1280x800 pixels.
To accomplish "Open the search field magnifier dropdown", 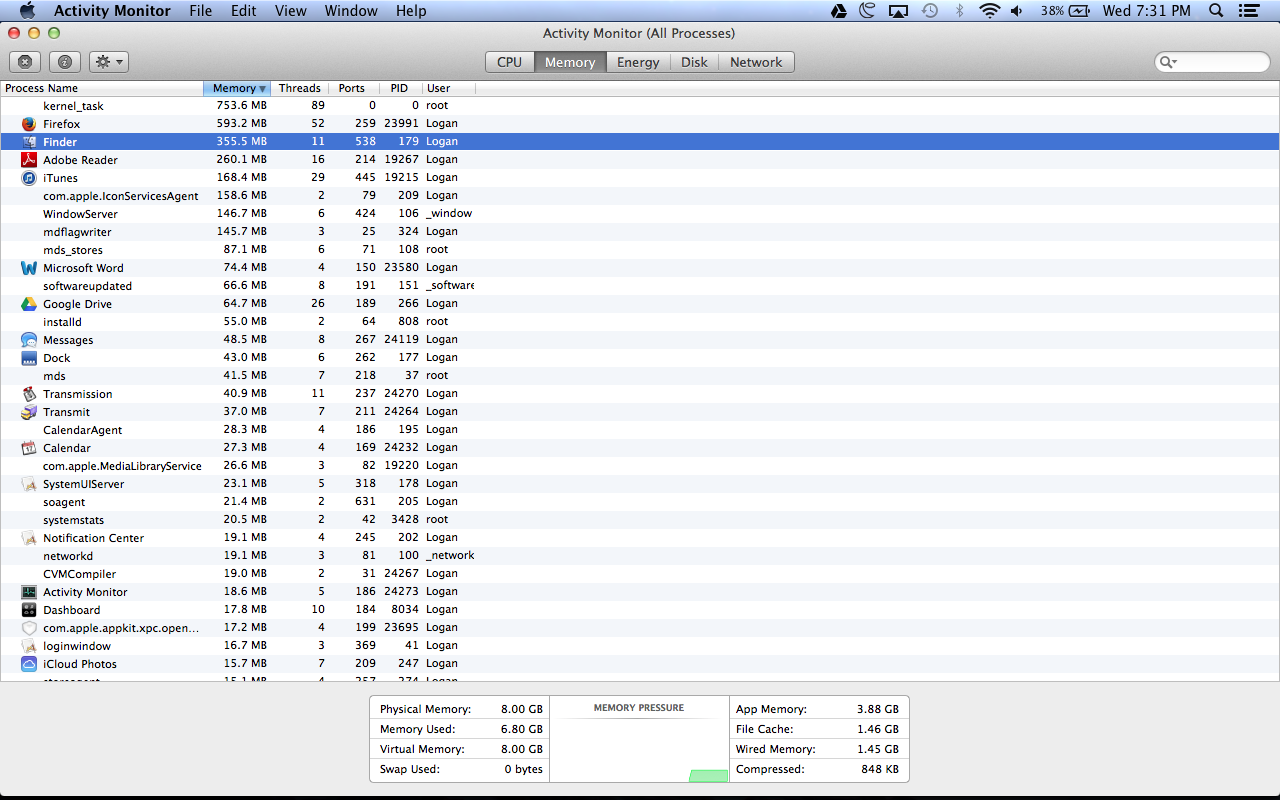I will pyautogui.click(x=1167, y=62).
